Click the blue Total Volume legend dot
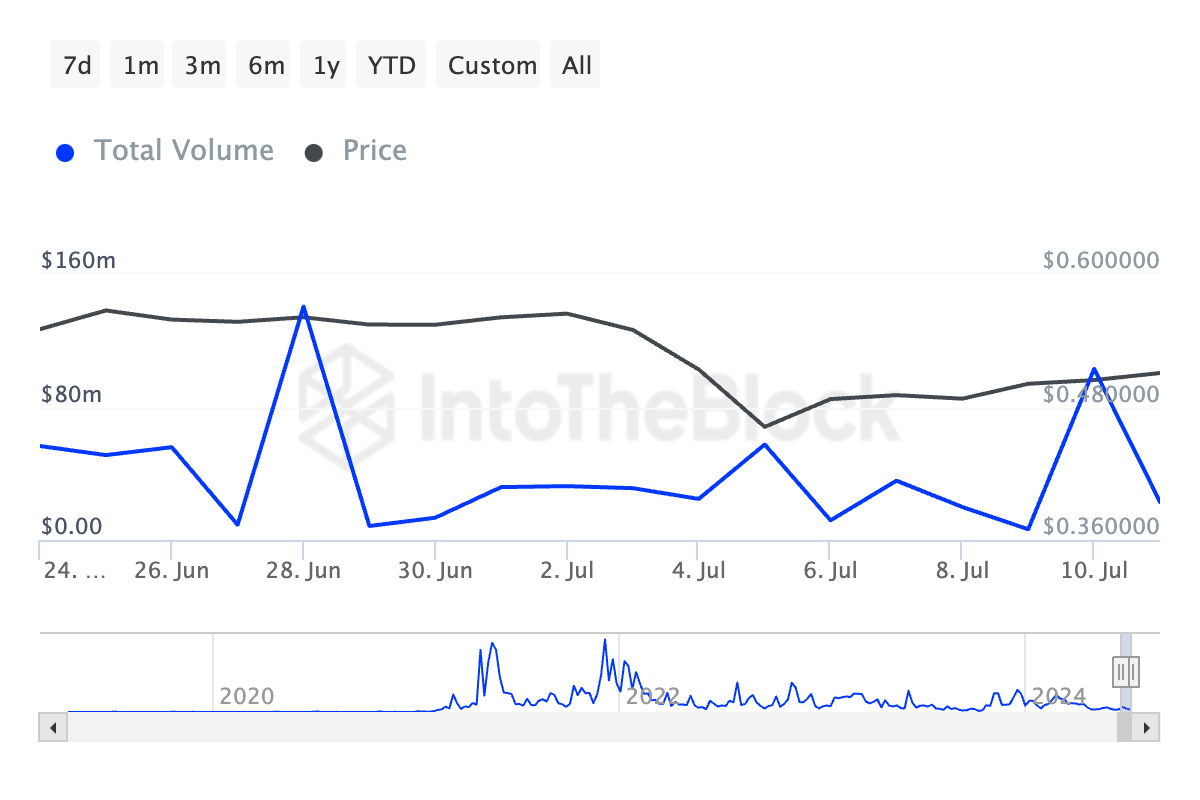 click(65, 153)
